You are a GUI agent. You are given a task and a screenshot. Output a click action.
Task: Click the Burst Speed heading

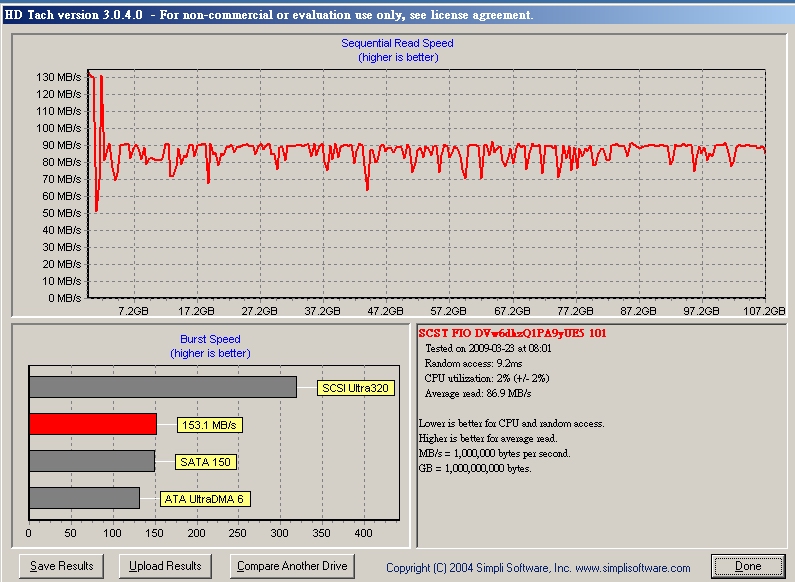[x=210, y=339]
